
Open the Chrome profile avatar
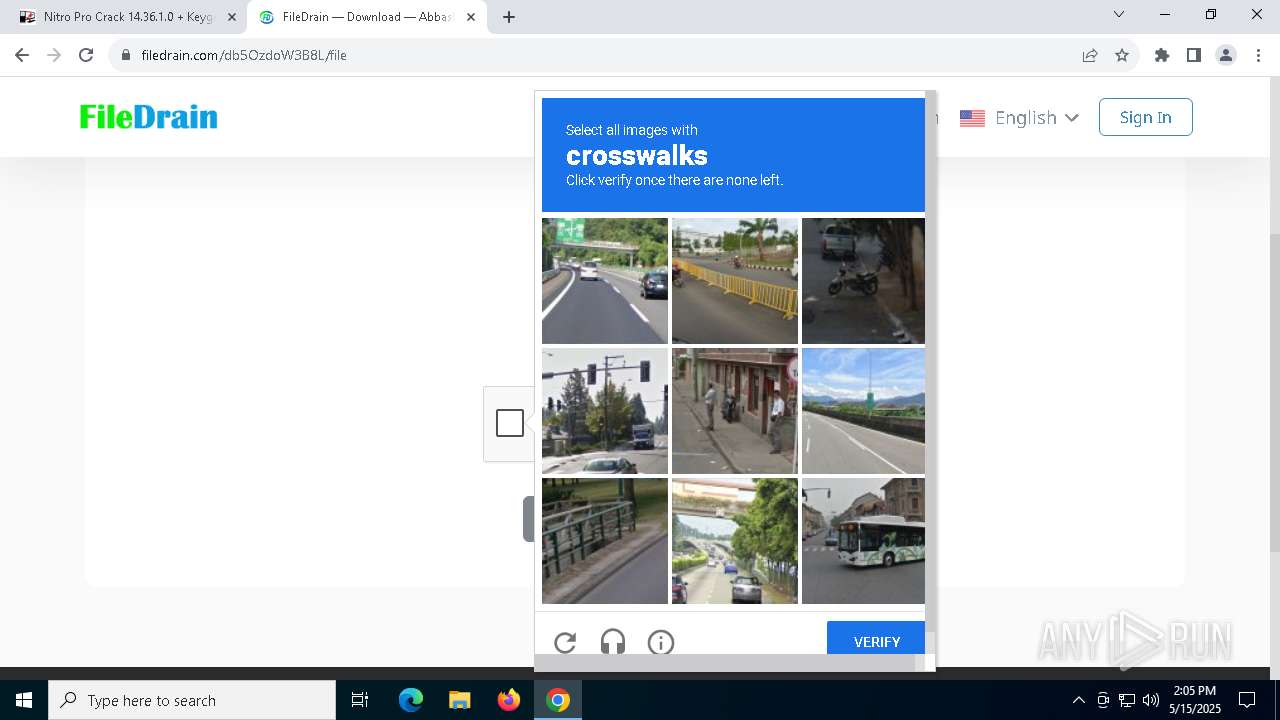click(x=1226, y=55)
